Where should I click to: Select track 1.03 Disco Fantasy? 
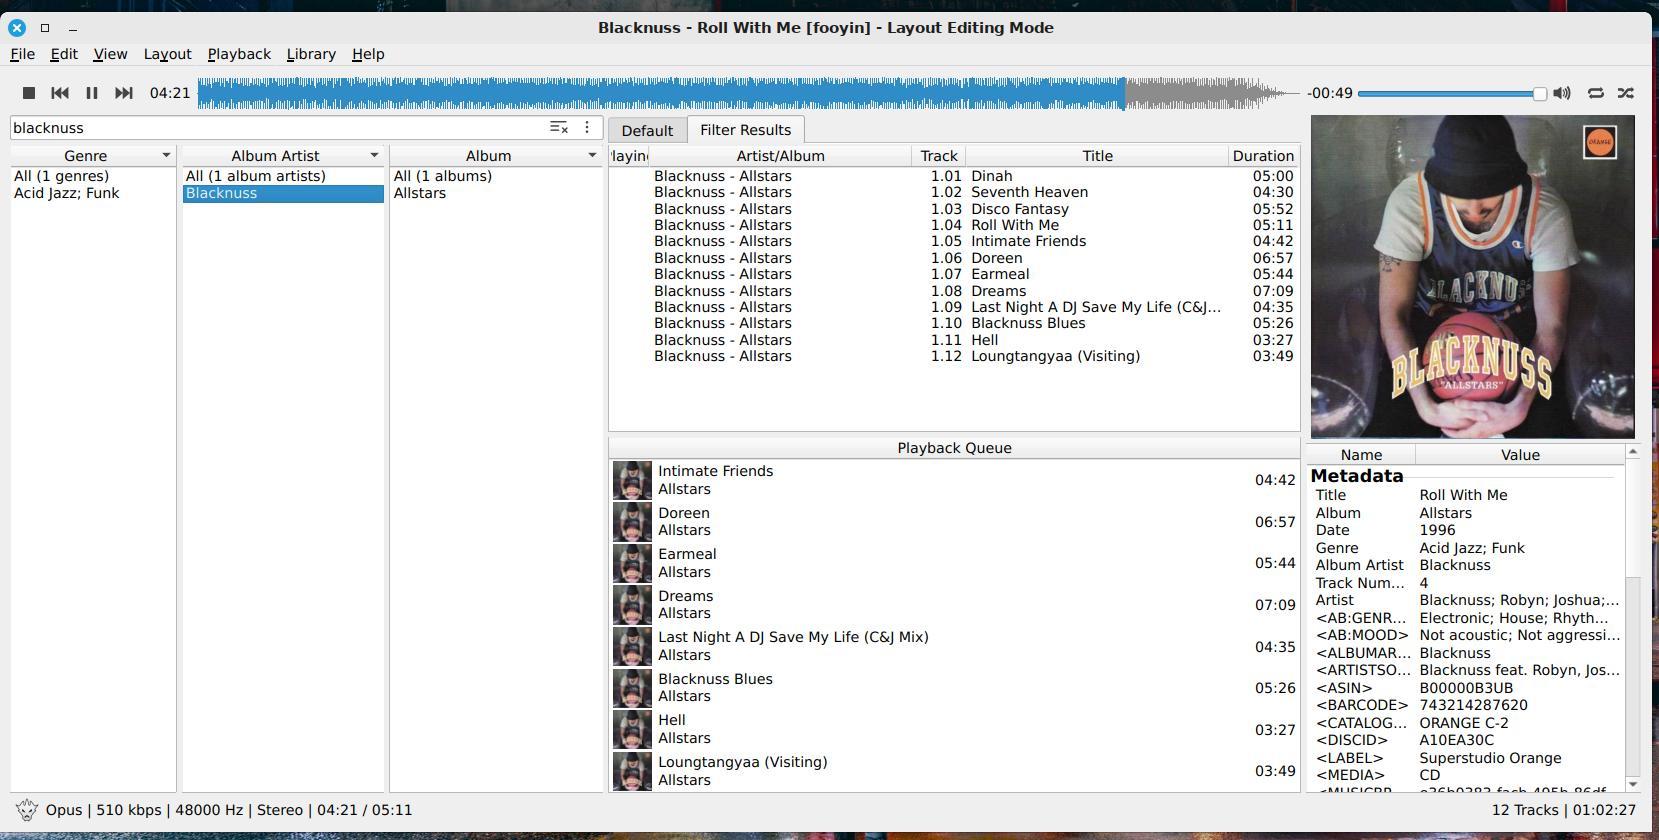click(x=954, y=209)
